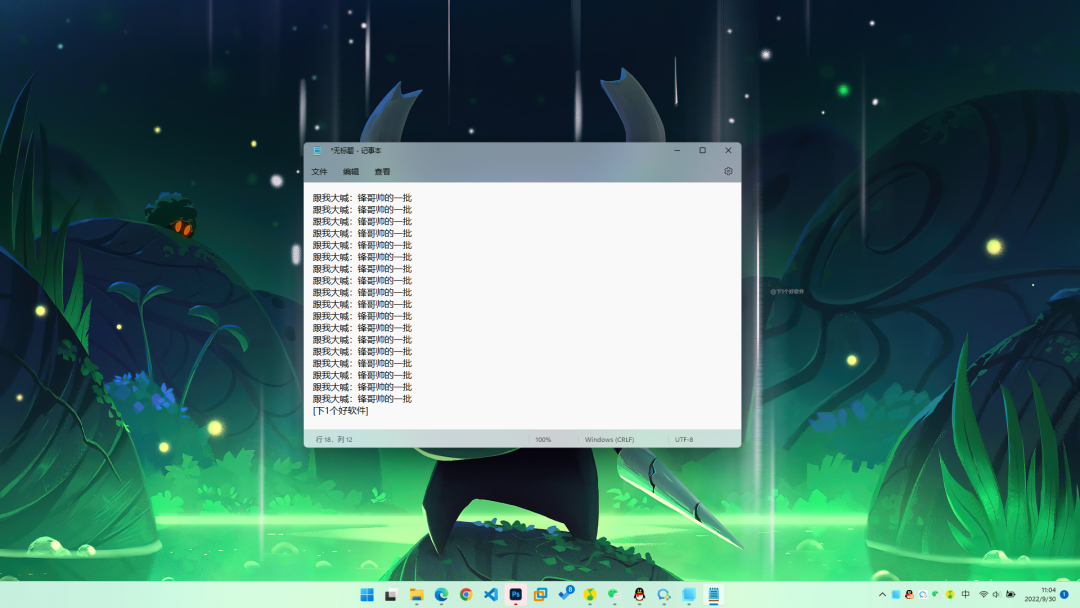Open the UTF-8 encoding selector
Viewport: 1080px width, 608px height.
684,438
